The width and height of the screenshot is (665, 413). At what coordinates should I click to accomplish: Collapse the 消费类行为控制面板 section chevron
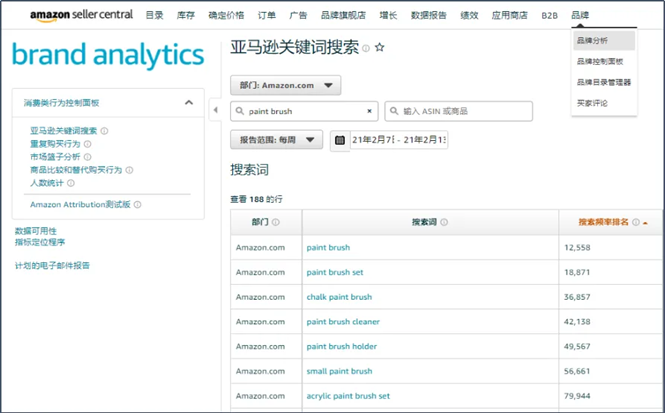pos(189,103)
